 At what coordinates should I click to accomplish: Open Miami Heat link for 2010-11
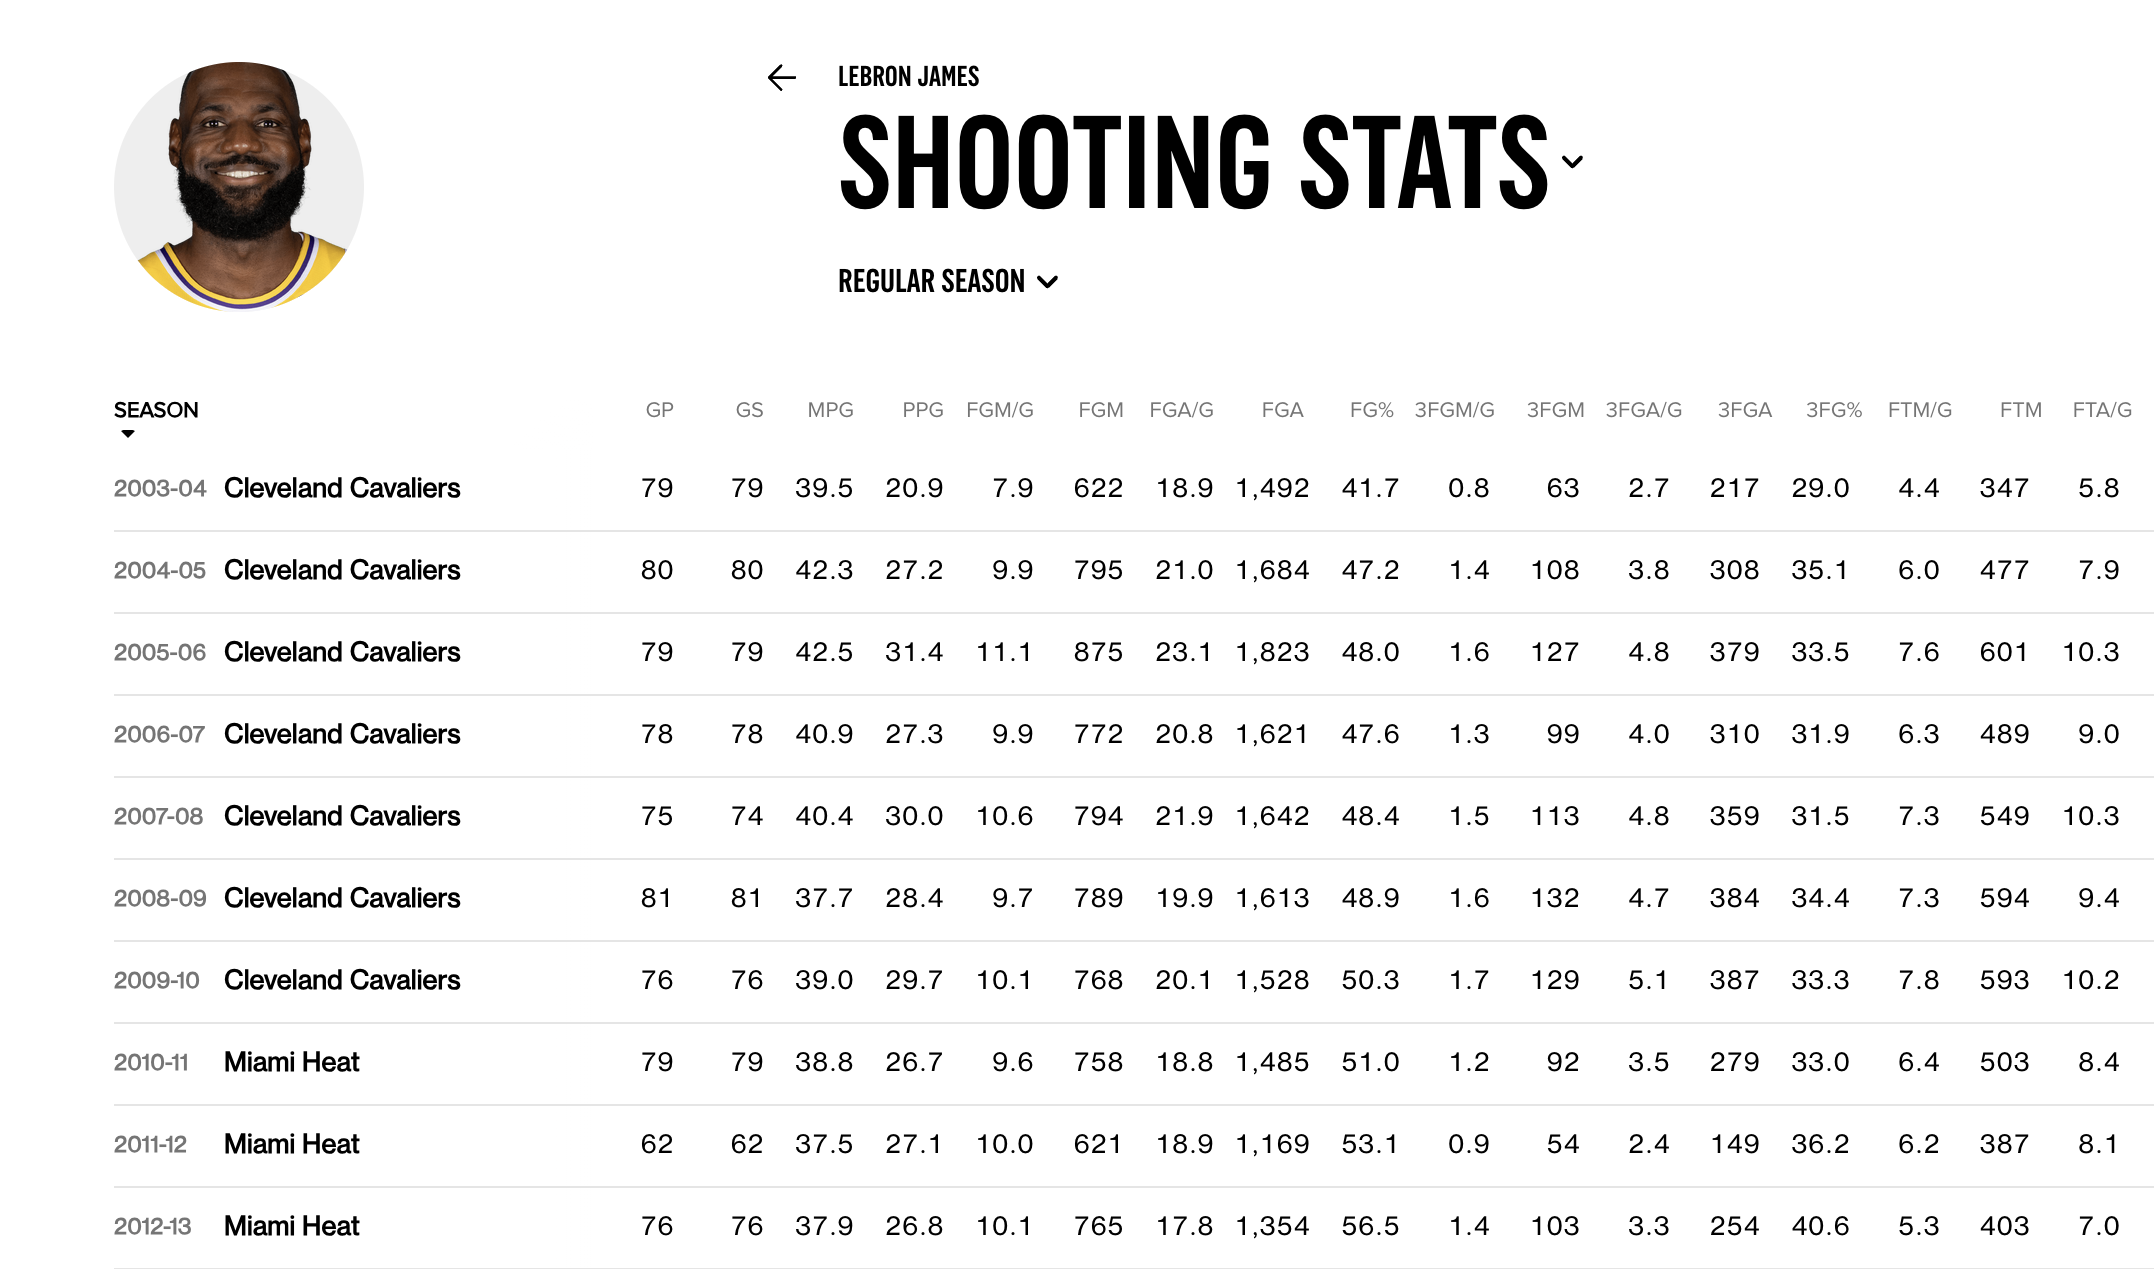(x=291, y=1062)
